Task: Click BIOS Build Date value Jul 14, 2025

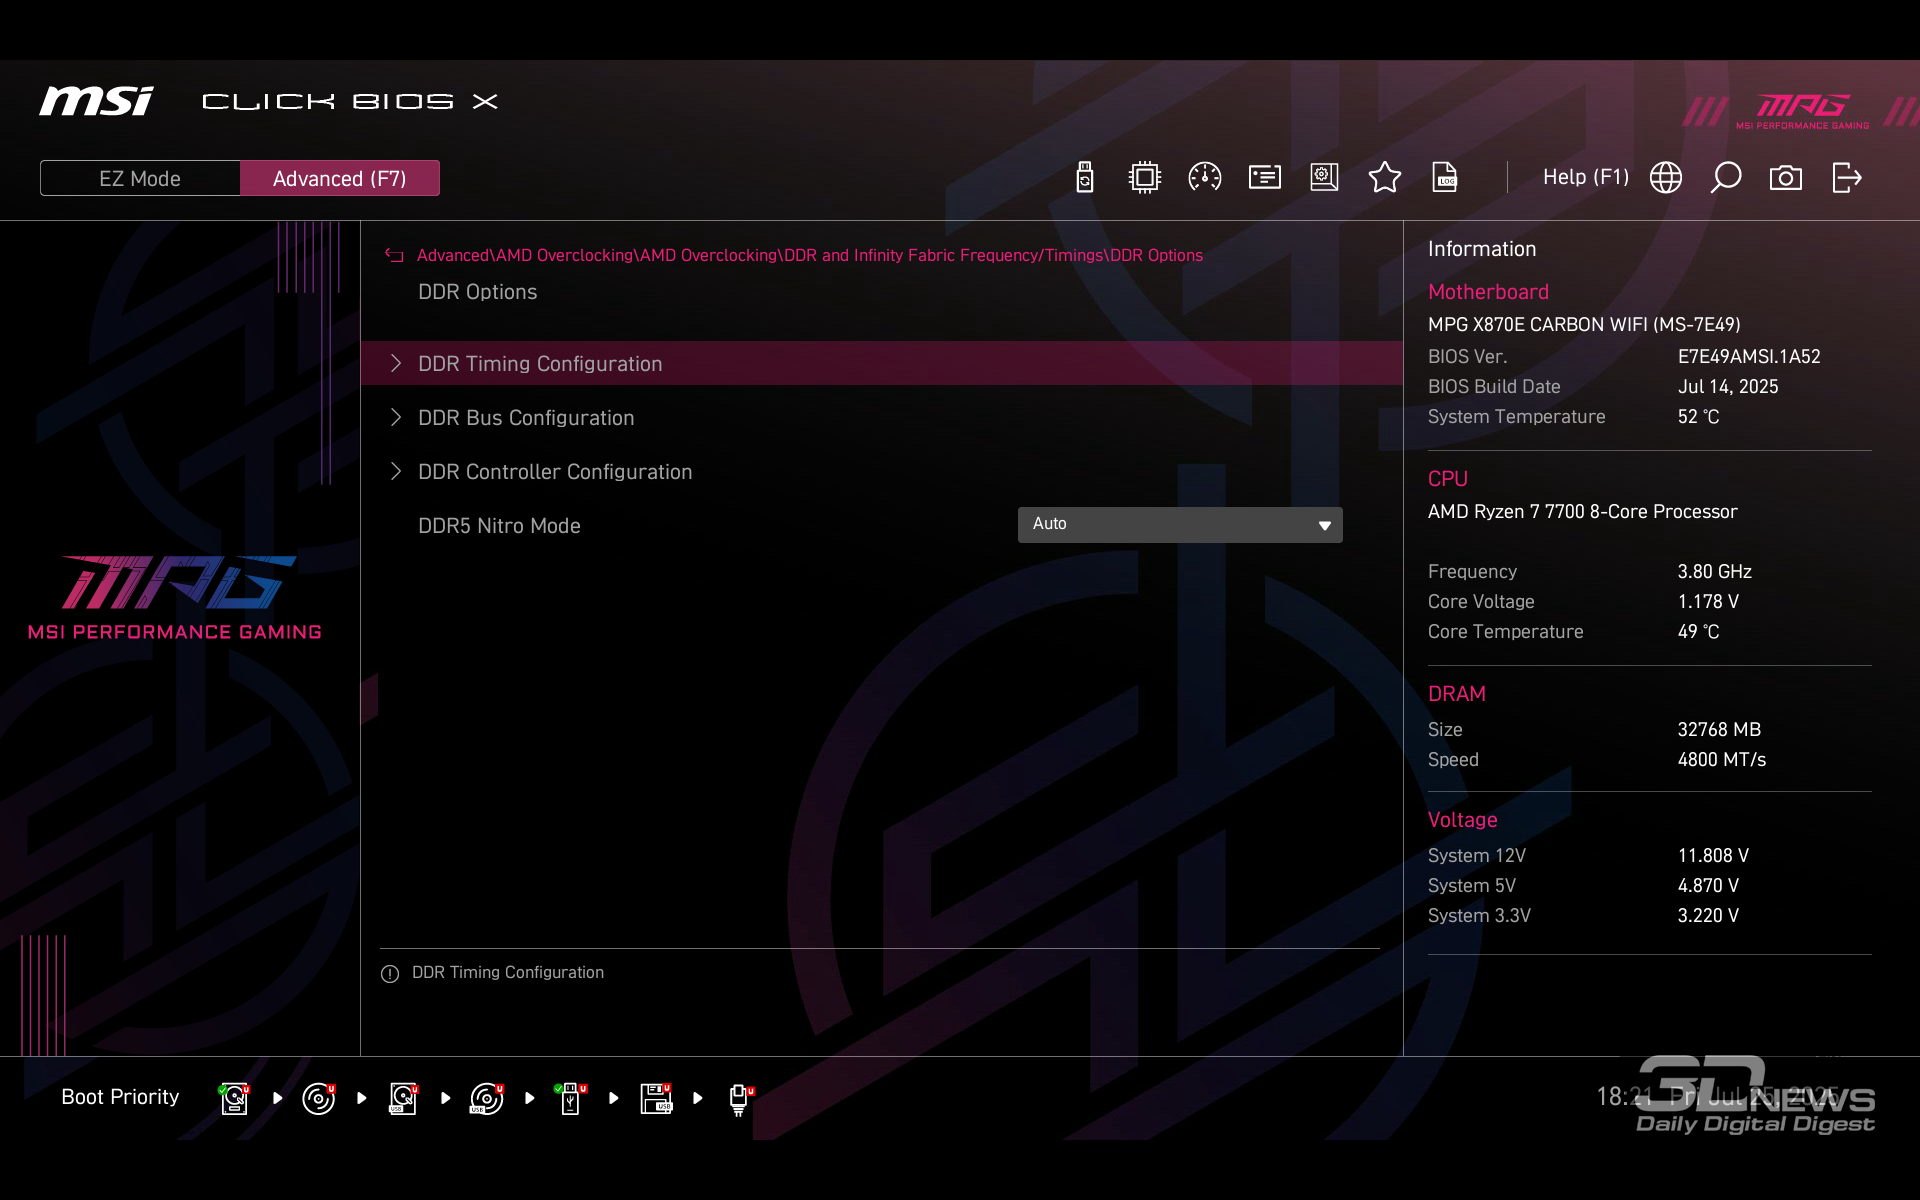Action: [x=1728, y=386]
